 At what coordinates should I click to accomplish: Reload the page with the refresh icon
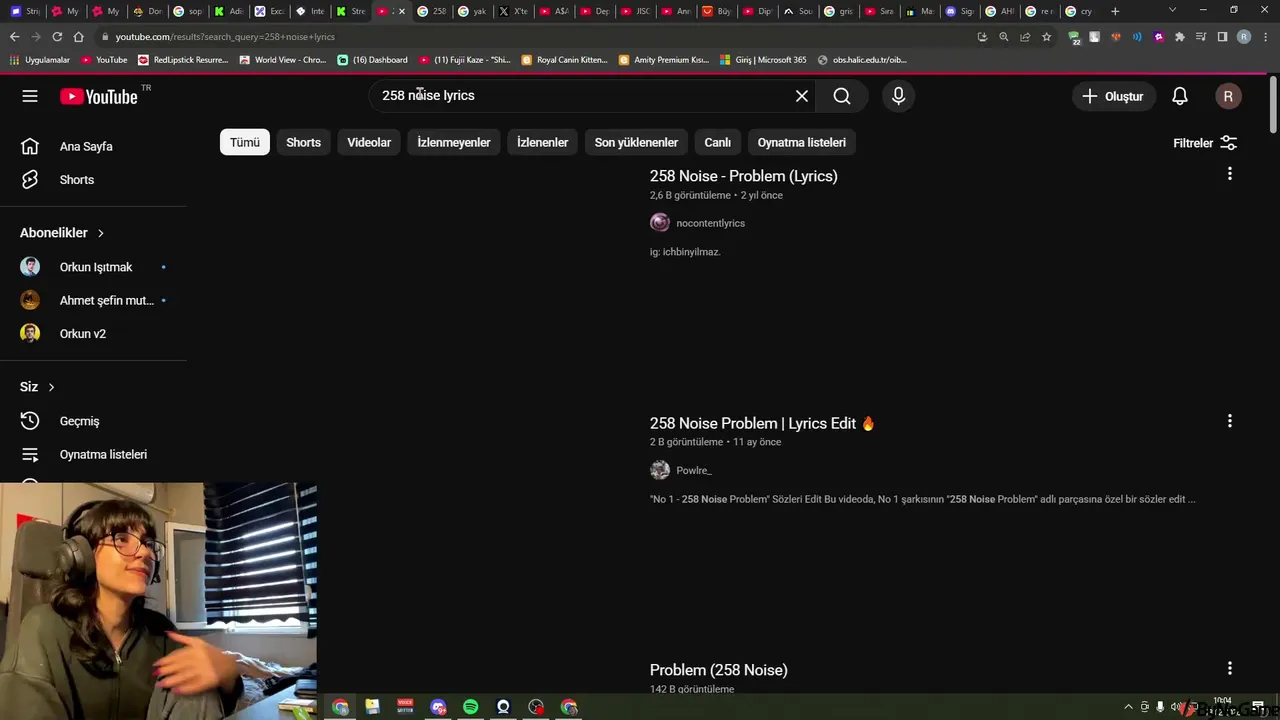(x=57, y=37)
